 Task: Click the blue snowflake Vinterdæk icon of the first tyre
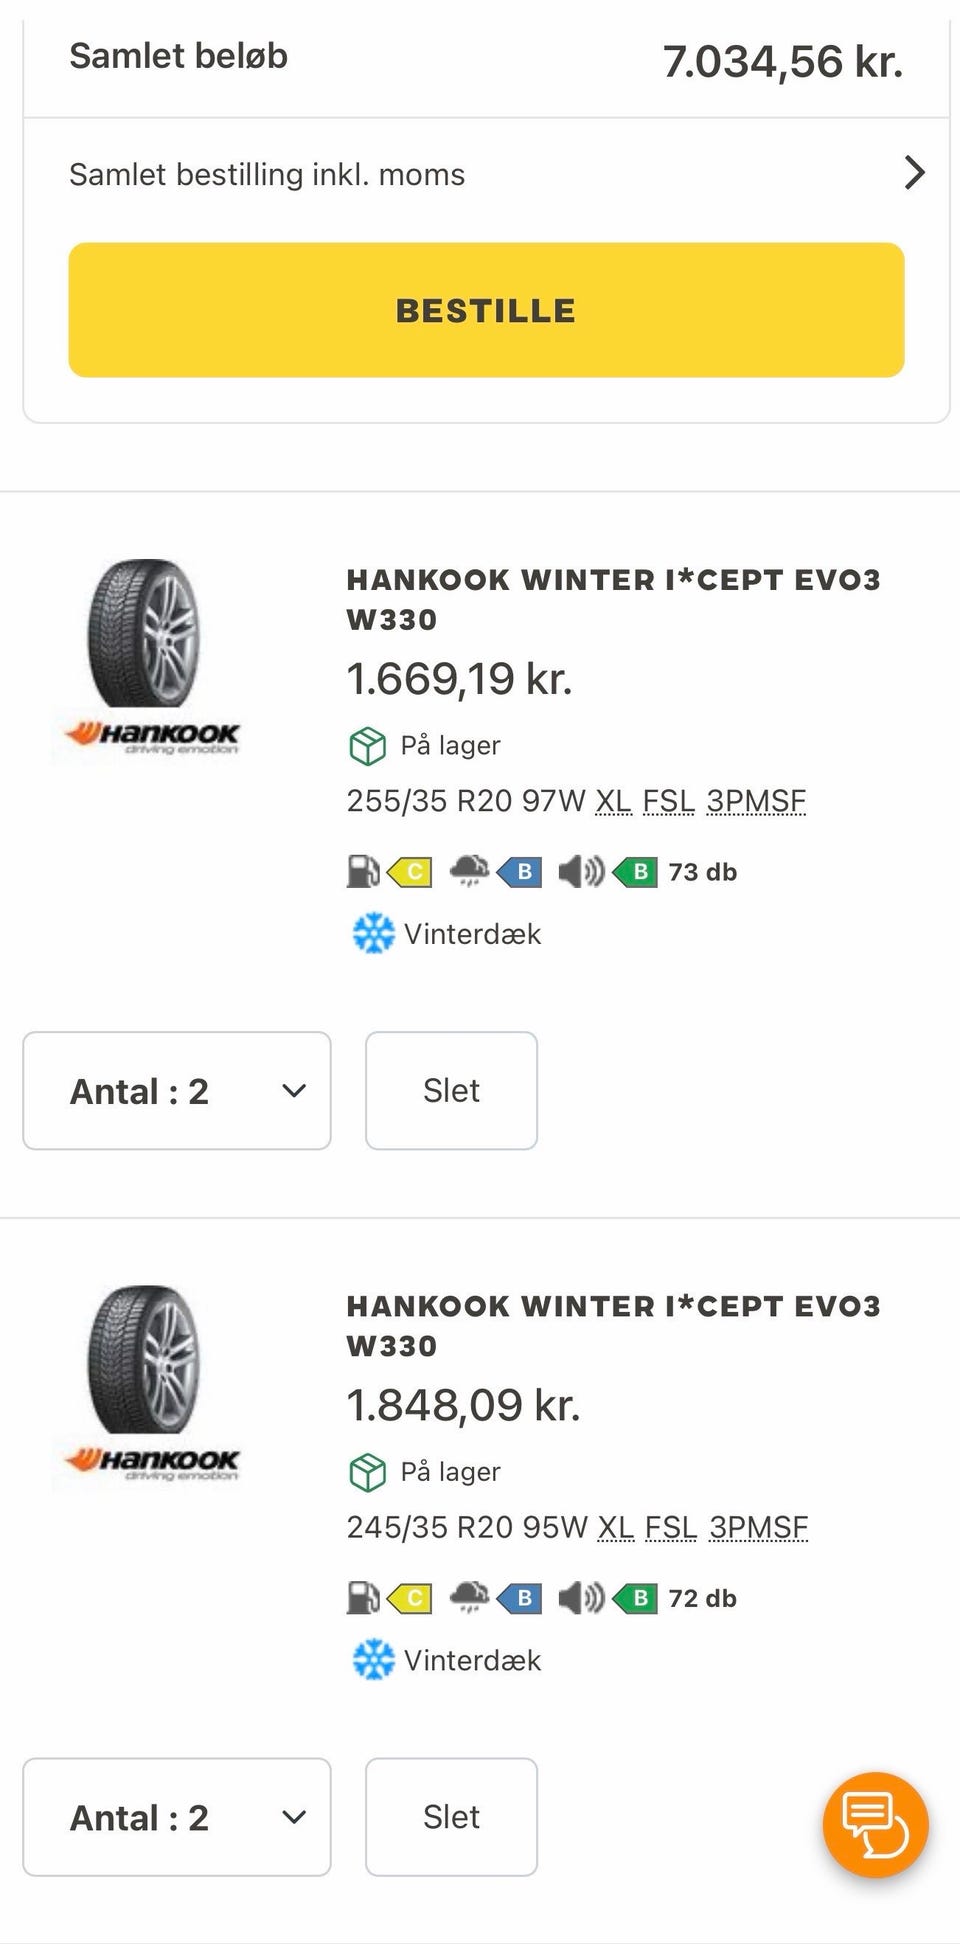click(373, 934)
